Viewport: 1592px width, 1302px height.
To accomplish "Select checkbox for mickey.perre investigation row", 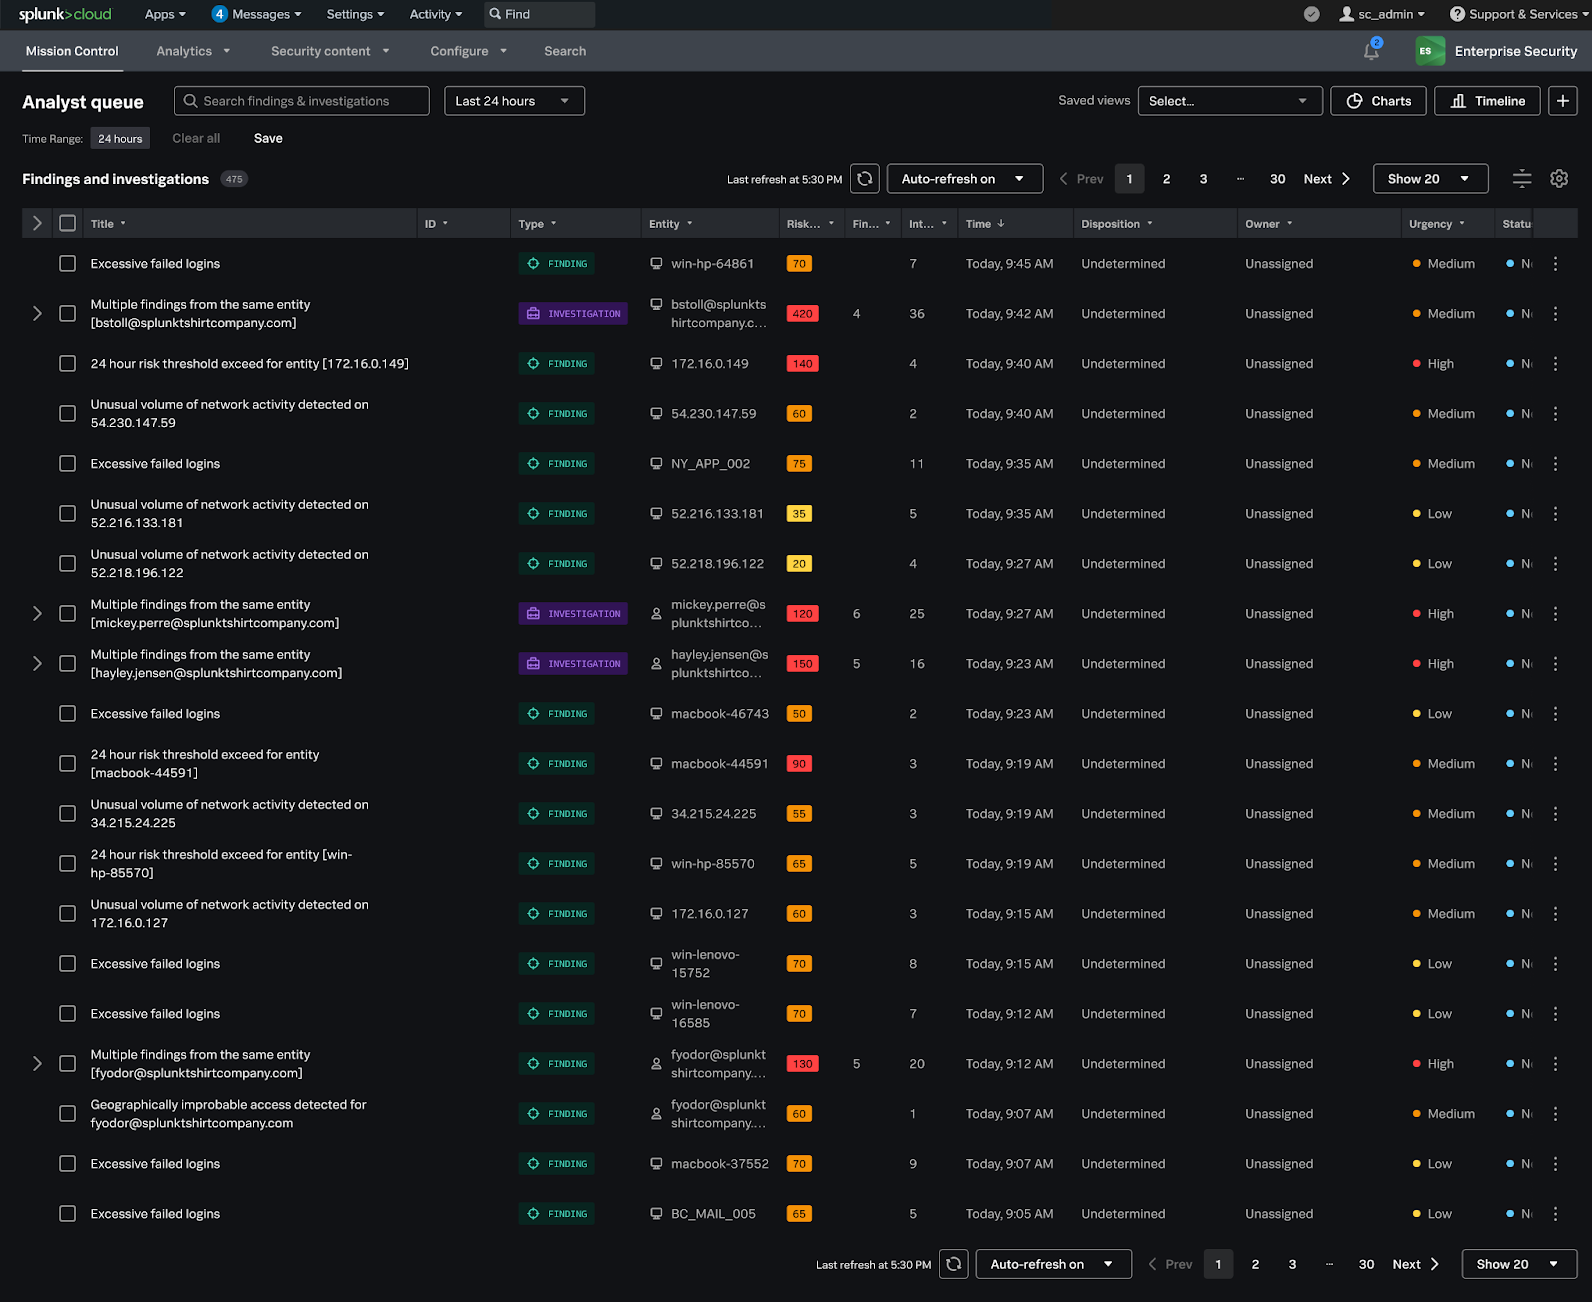I will (67, 614).
